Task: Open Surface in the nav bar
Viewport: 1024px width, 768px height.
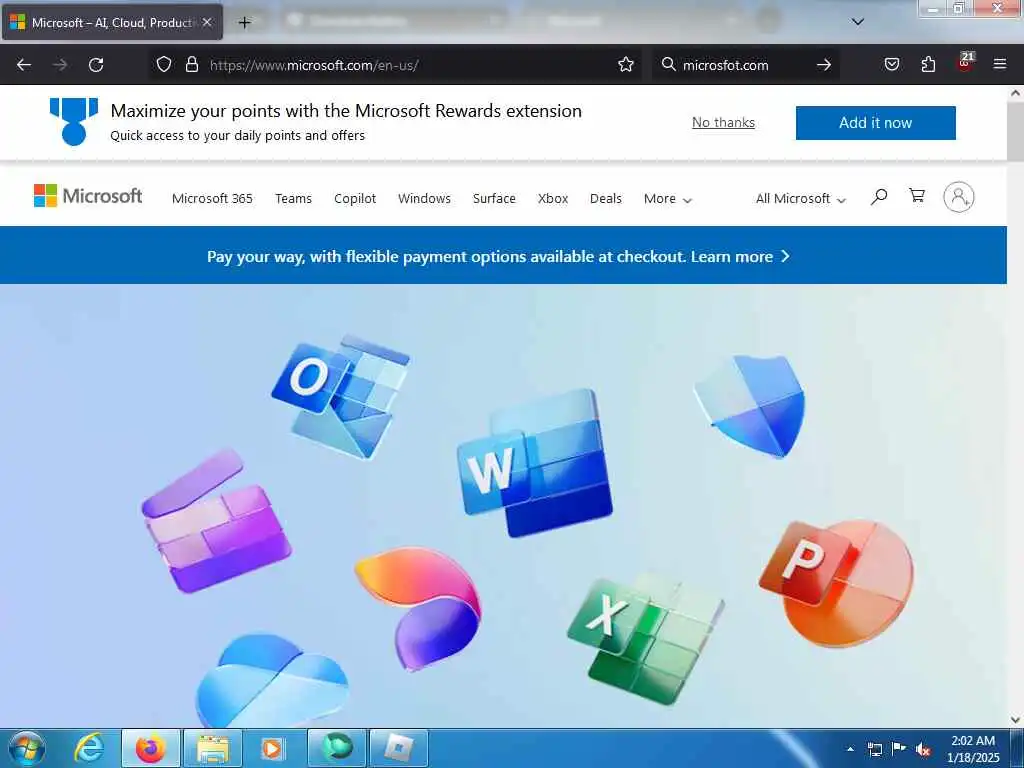Action: click(x=494, y=199)
